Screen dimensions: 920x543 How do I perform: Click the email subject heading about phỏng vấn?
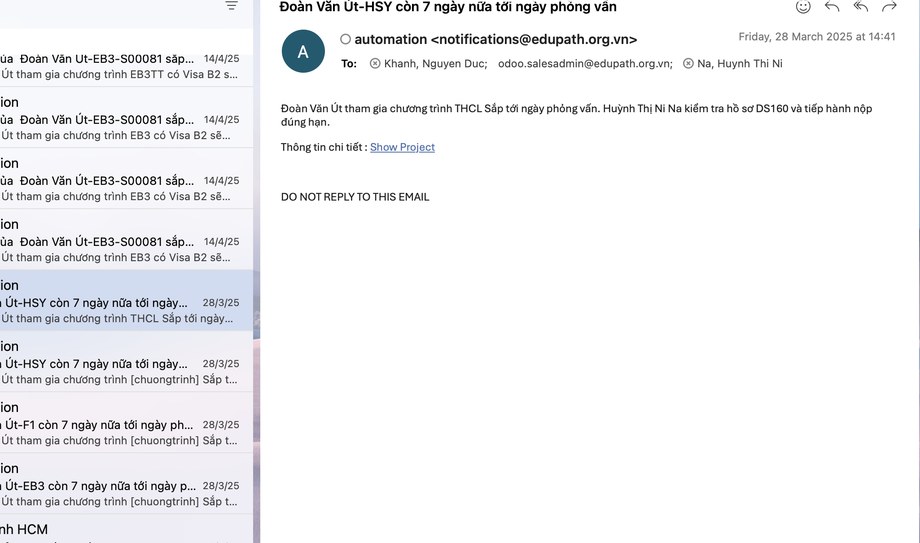click(448, 7)
